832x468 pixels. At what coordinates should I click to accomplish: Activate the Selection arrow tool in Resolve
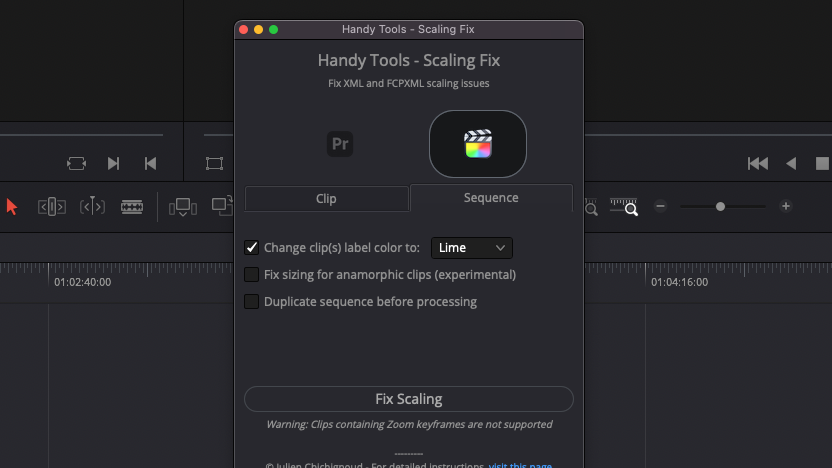pyautogui.click(x=12, y=206)
